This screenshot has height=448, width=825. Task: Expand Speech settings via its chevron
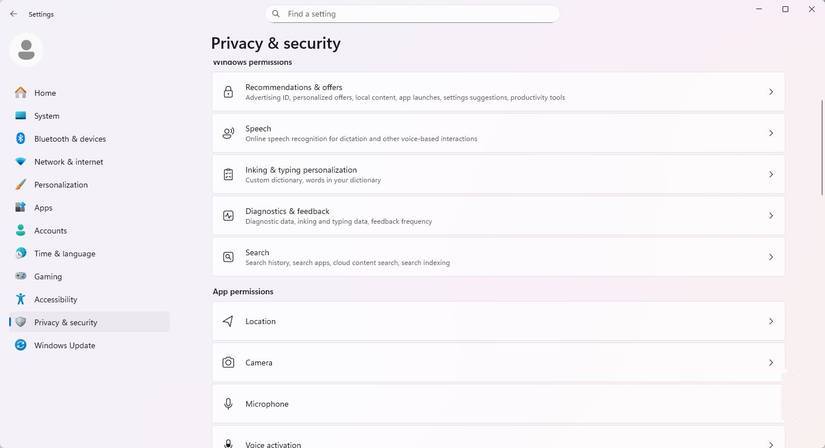[771, 133]
